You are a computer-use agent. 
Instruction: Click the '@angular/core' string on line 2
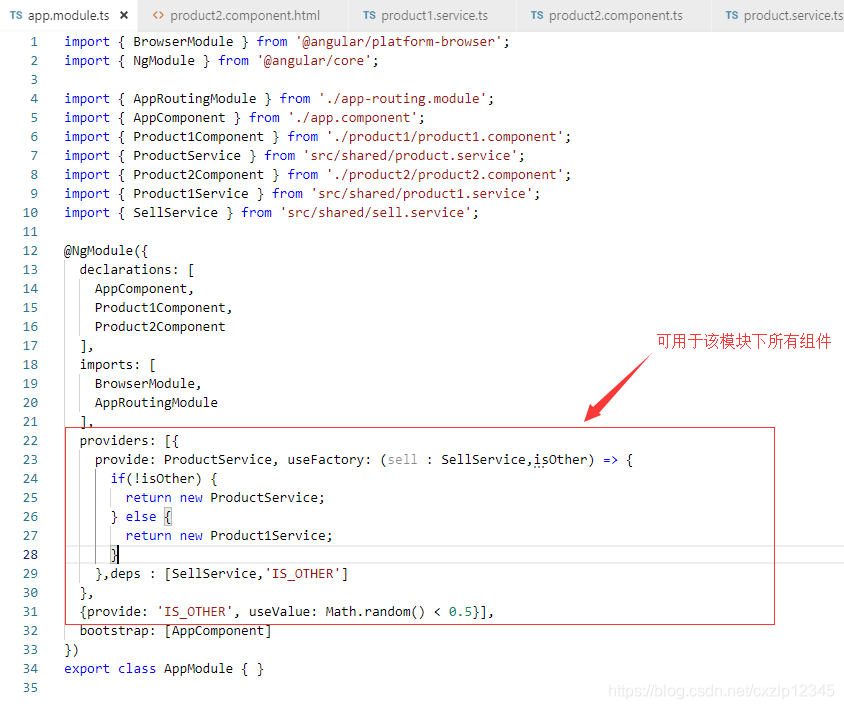(314, 61)
